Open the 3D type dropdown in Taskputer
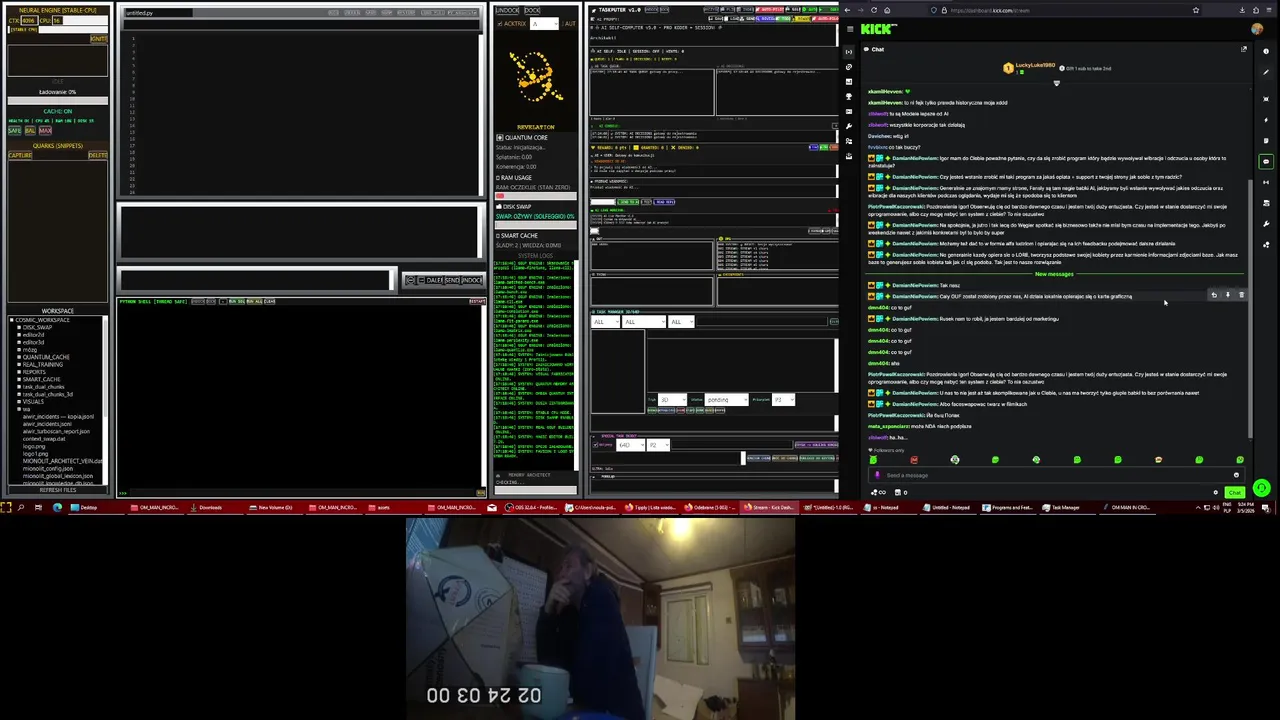This screenshot has width=1280, height=720. click(x=672, y=399)
